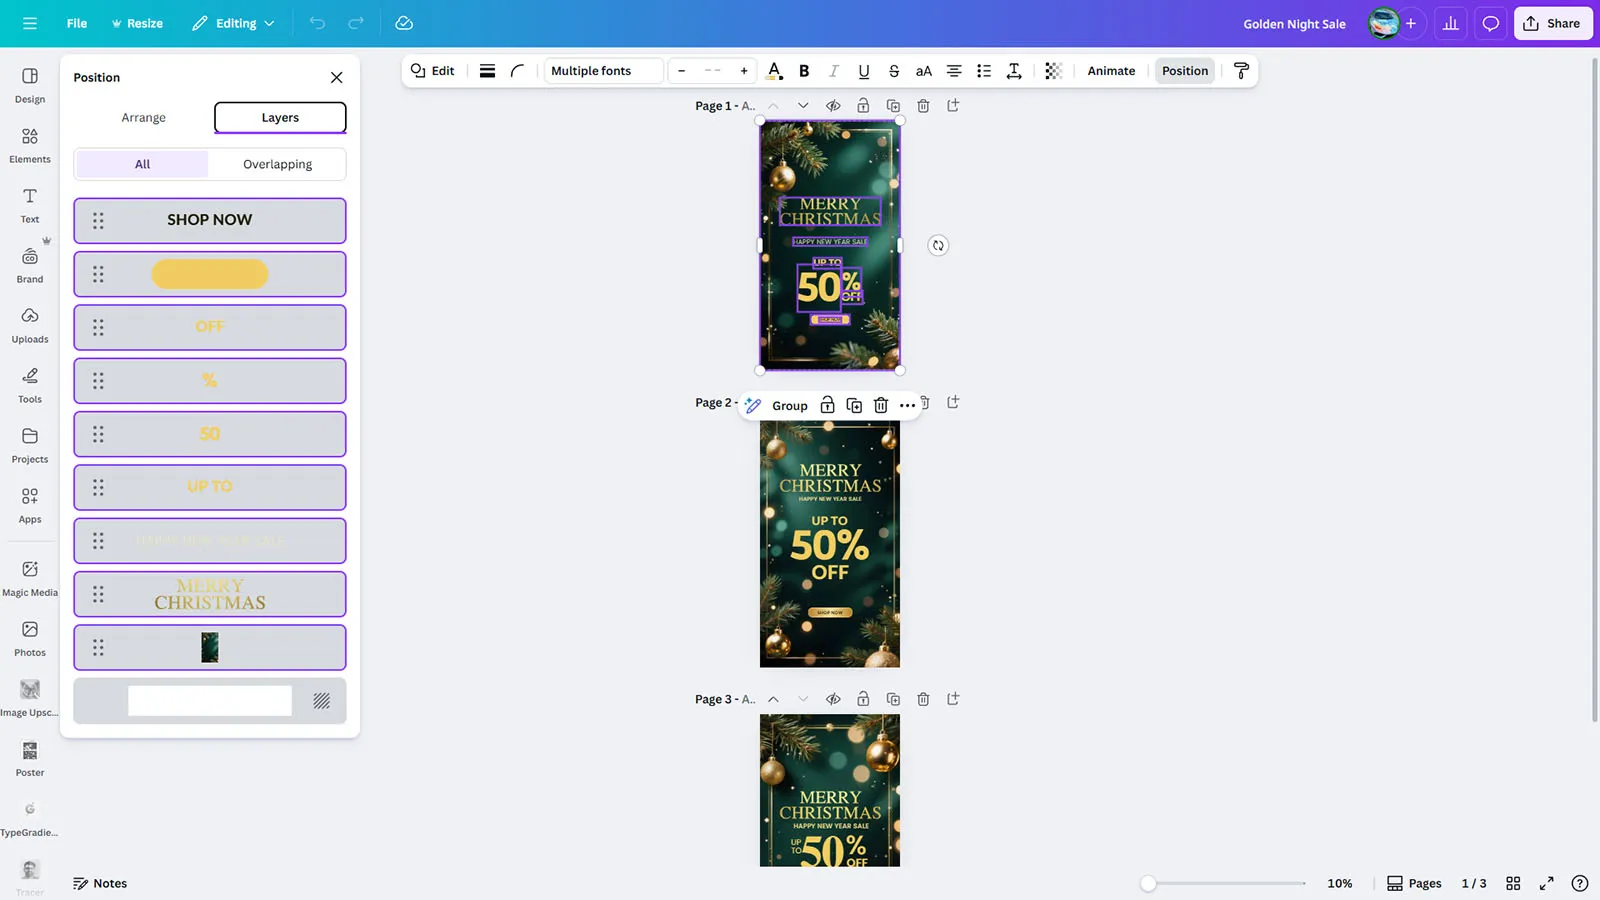Select the MERRY CHRISTMAS layer
This screenshot has width=1600, height=900.
pos(210,594)
